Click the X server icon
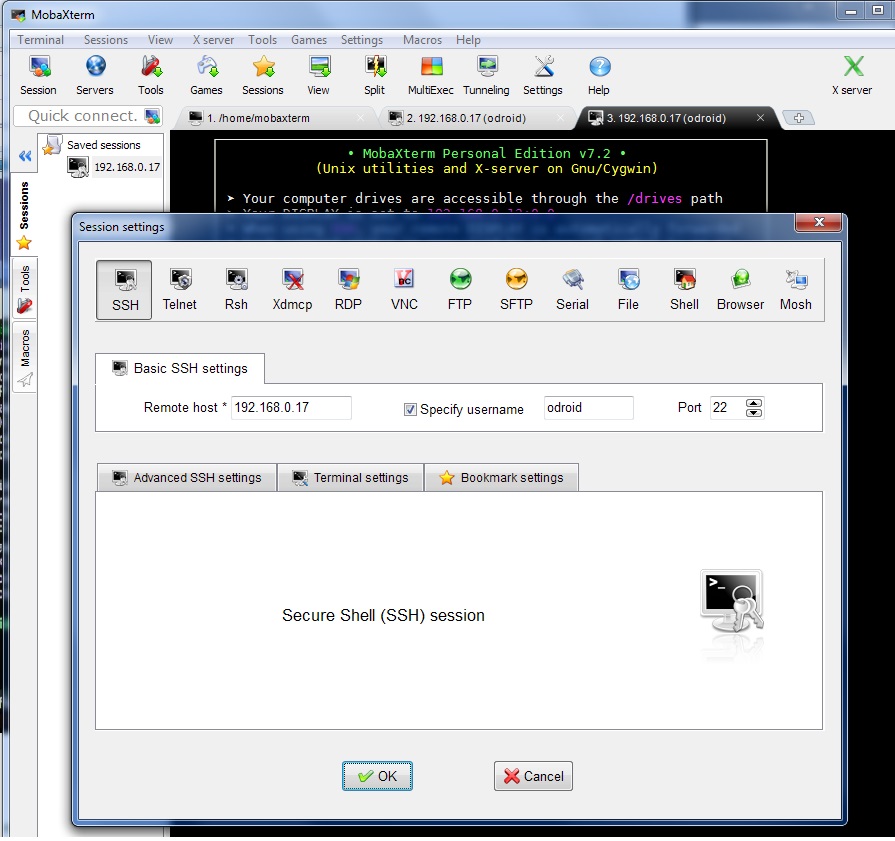 (x=852, y=76)
